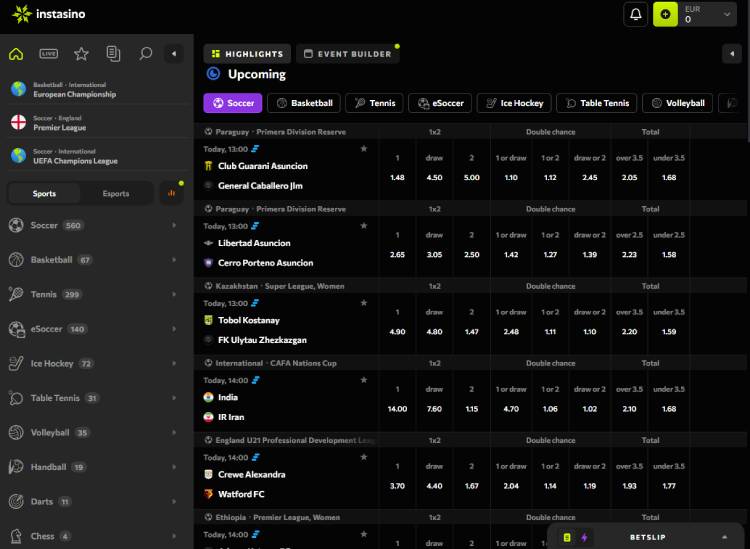Open the Tennis sport in sidebar list
This screenshot has height=549, width=750.
[44, 295]
